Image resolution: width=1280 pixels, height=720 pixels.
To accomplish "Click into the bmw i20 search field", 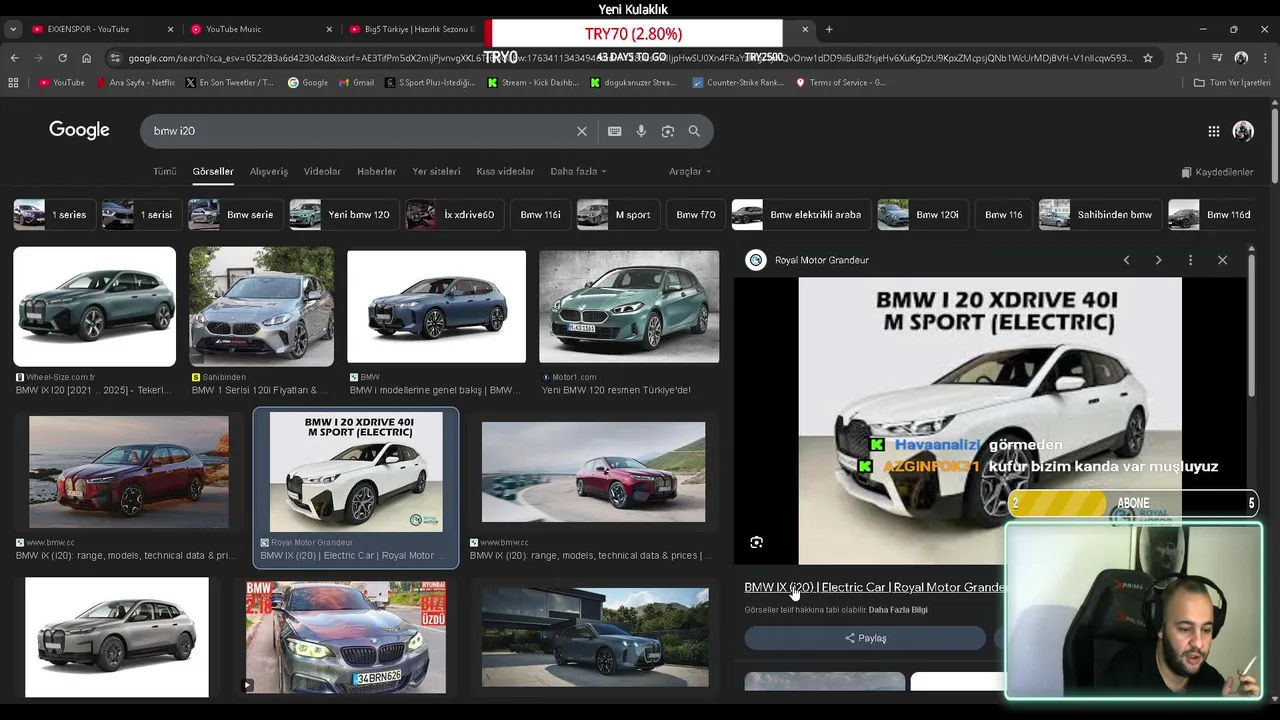I will tap(355, 131).
